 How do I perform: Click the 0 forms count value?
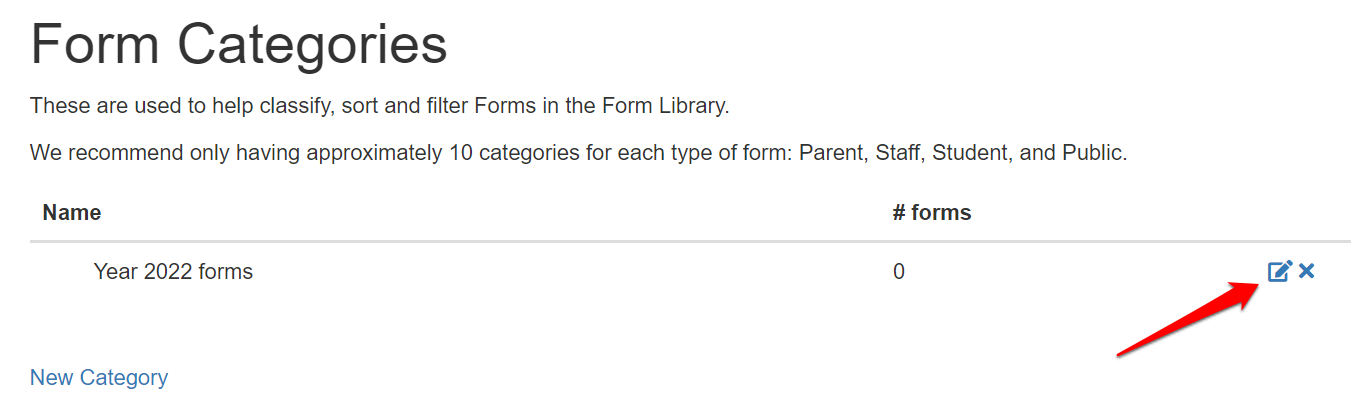tap(899, 271)
